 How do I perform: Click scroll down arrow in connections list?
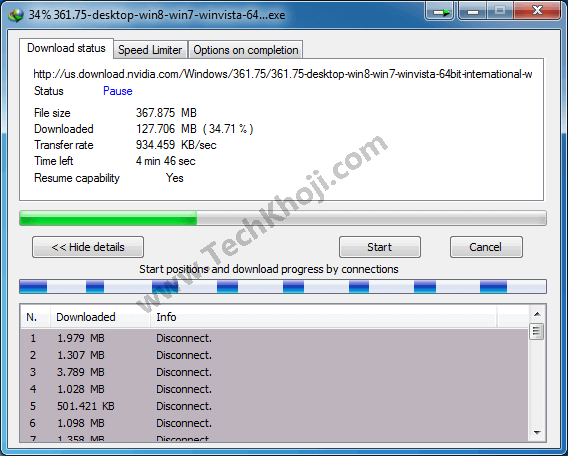(x=537, y=432)
